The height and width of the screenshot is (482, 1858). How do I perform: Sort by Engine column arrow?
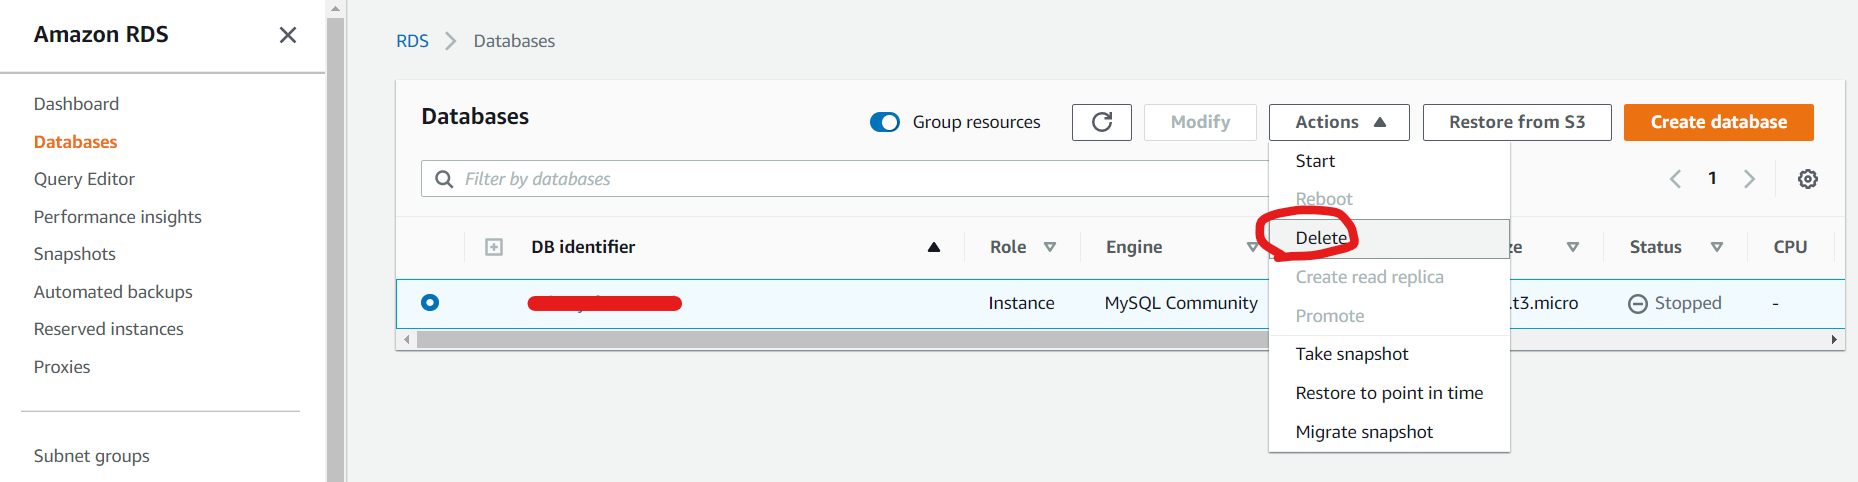click(1252, 247)
